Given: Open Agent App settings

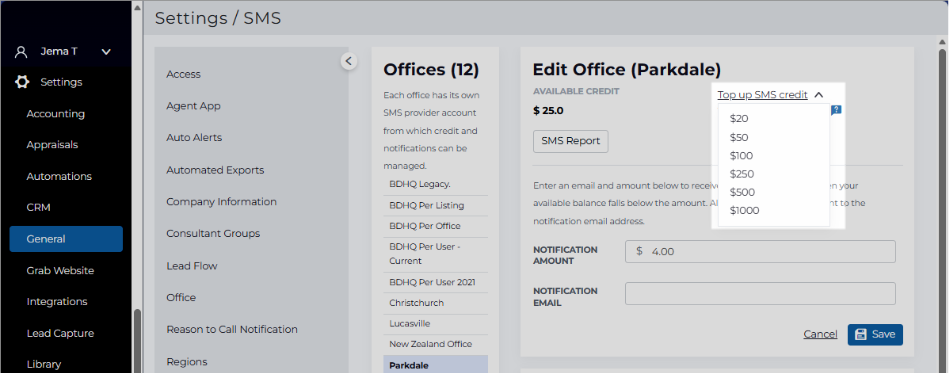Looking at the screenshot, I should coord(194,106).
